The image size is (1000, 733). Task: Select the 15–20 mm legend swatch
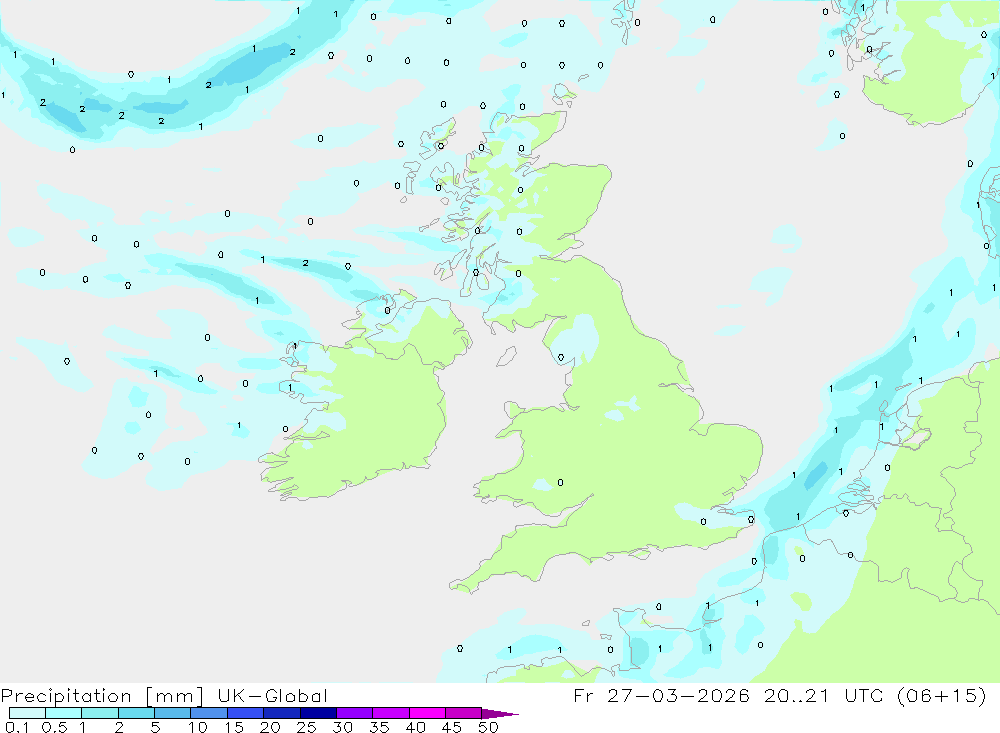[x=246, y=713]
